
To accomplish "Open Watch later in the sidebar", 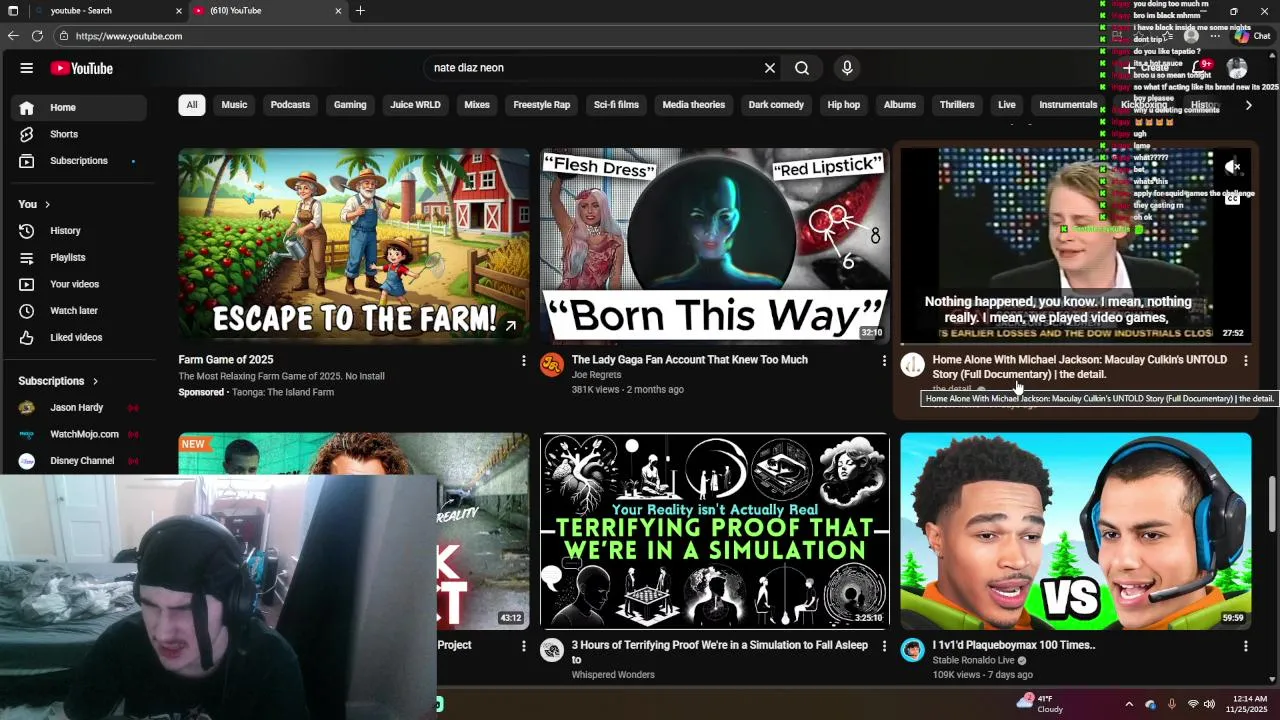I will pyautogui.click(x=80, y=311).
